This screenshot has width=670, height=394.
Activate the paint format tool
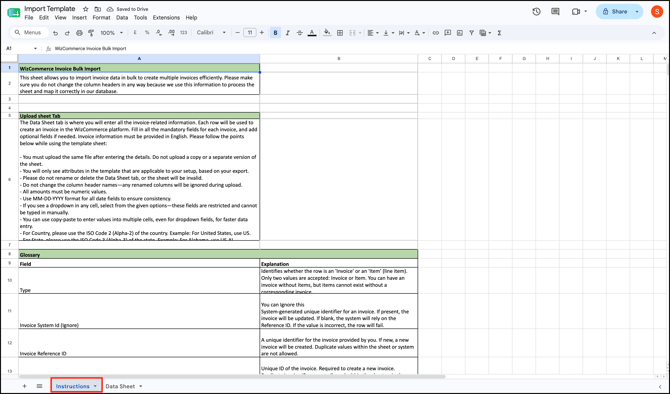(91, 33)
